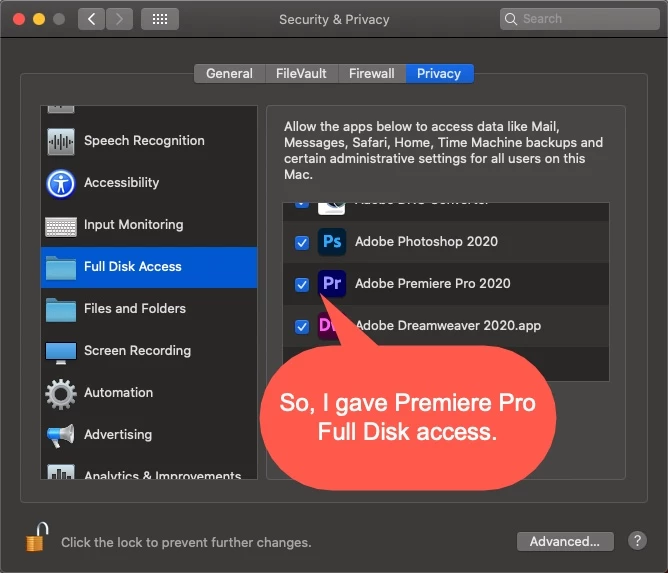Select Accessibility in the sidebar list
This screenshot has height=573, width=668.
(x=149, y=183)
